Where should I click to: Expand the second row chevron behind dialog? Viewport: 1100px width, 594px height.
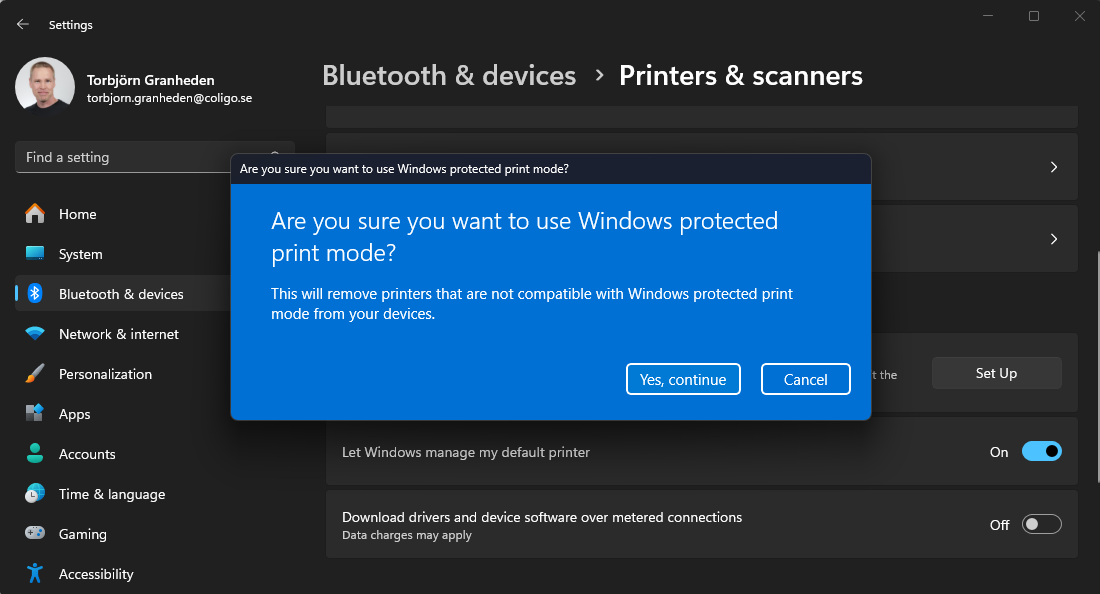(1054, 239)
